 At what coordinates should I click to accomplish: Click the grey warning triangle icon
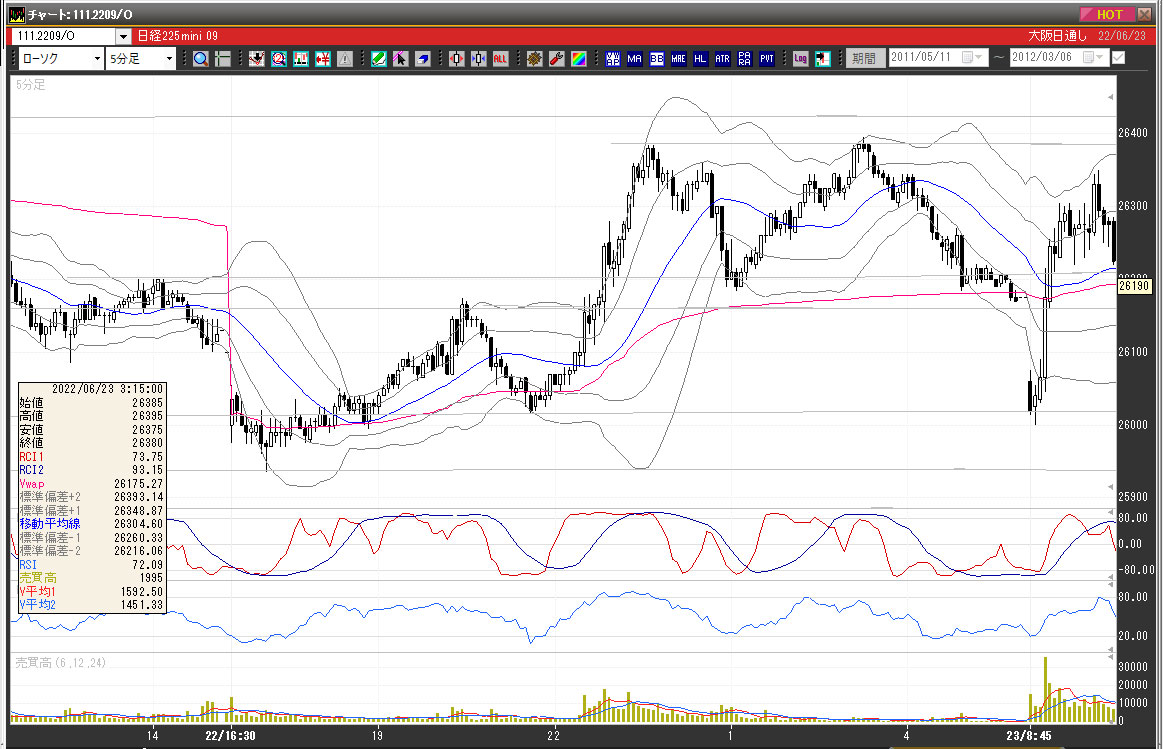pos(345,59)
